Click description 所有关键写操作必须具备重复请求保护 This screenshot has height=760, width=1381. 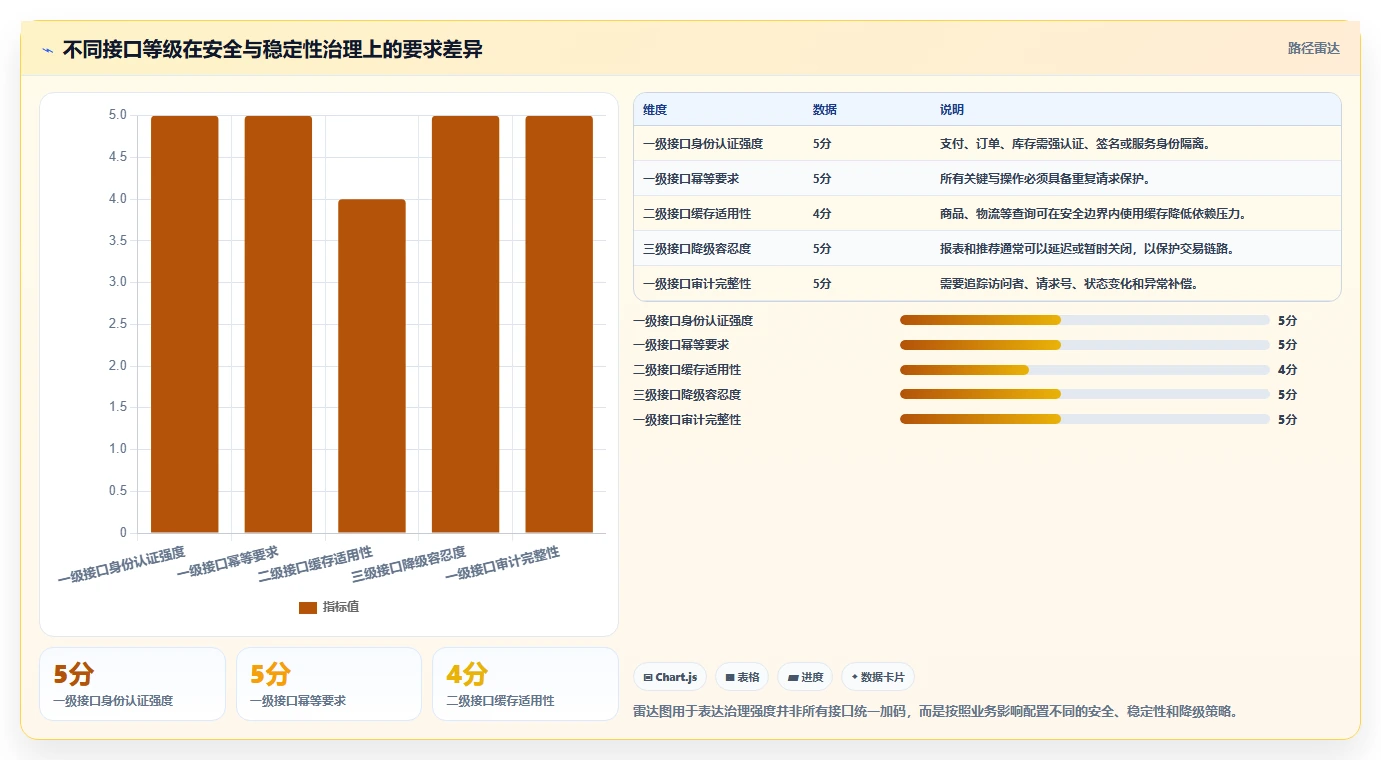1045,178
